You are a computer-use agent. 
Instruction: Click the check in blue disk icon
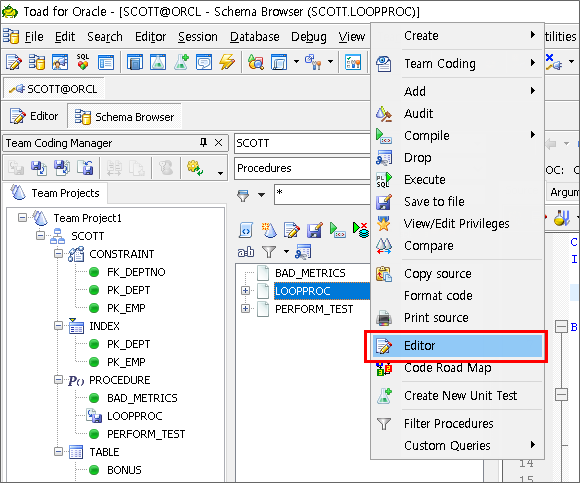(39, 168)
